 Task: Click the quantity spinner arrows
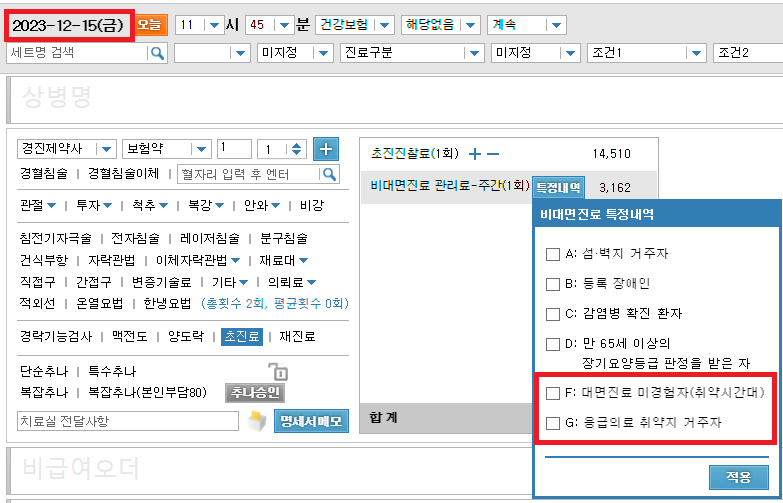point(297,149)
